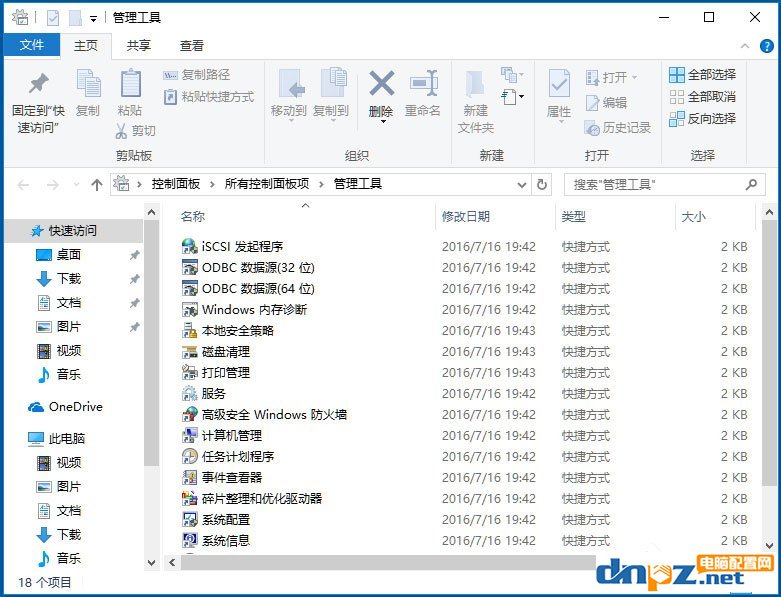The width and height of the screenshot is (781, 597).
Task: Select the 任务计划程序 clock icon
Action: click(x=189, y=456)
